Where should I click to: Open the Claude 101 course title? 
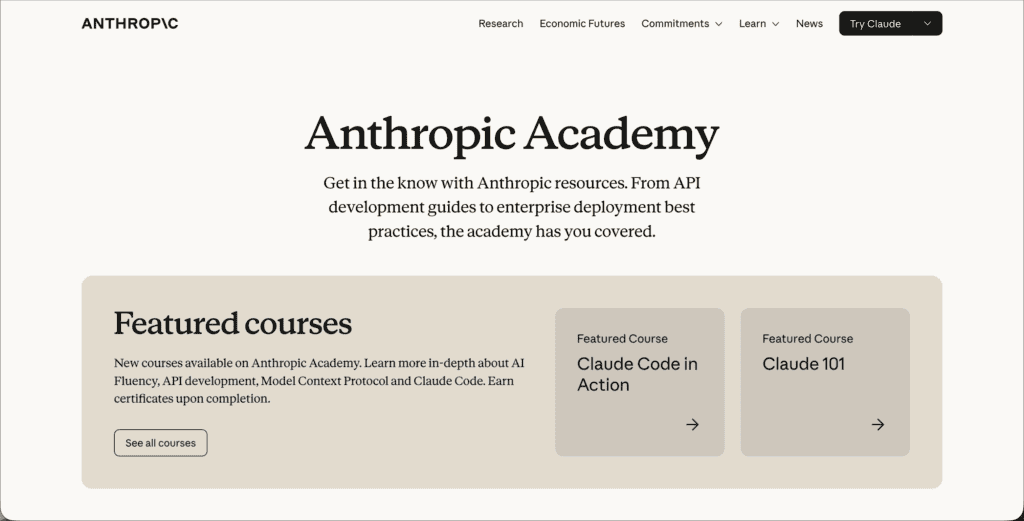point(803,364)
